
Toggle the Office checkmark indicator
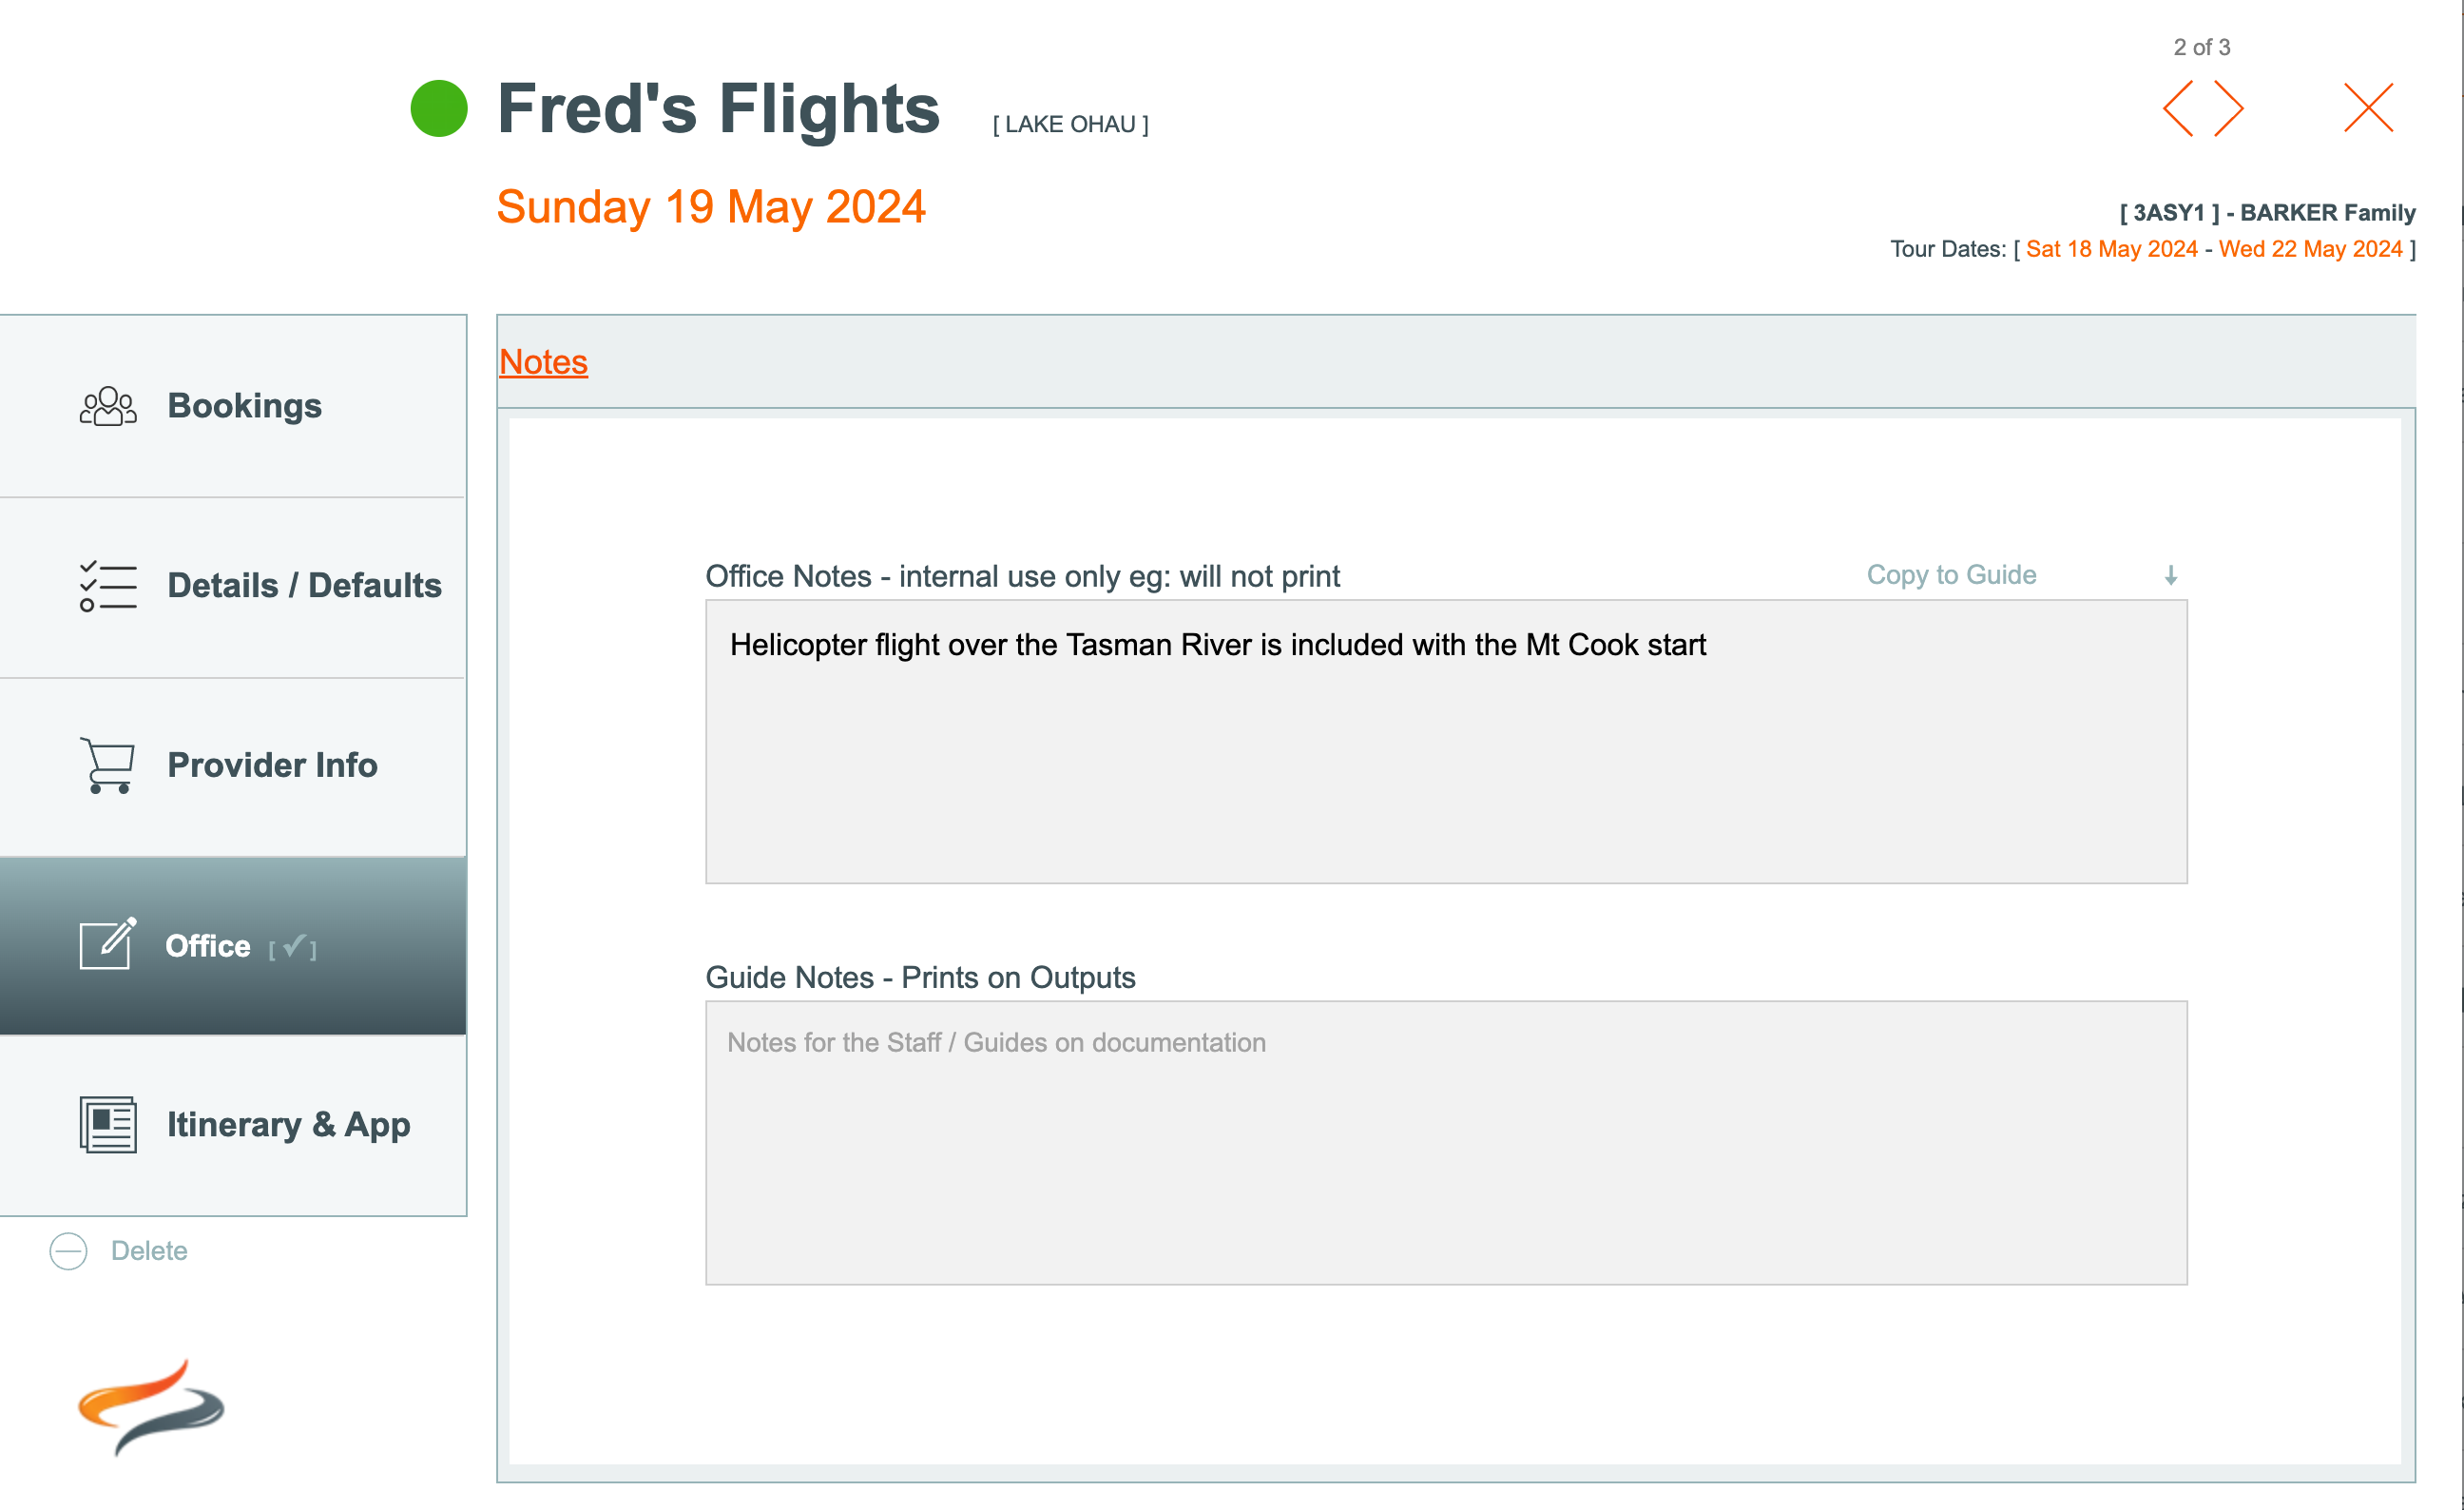coord(293,946)
